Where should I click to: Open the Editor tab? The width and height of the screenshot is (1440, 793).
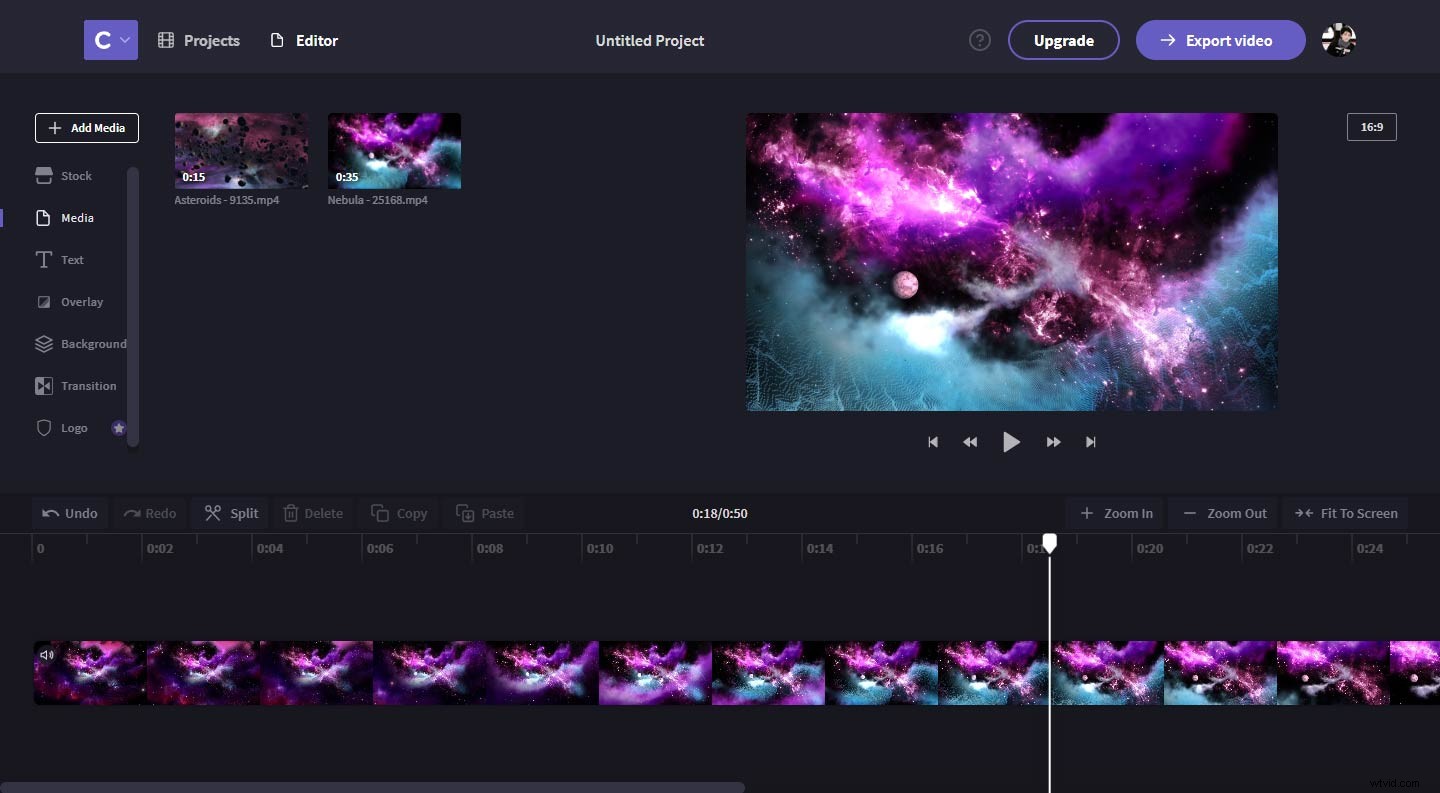304,40
